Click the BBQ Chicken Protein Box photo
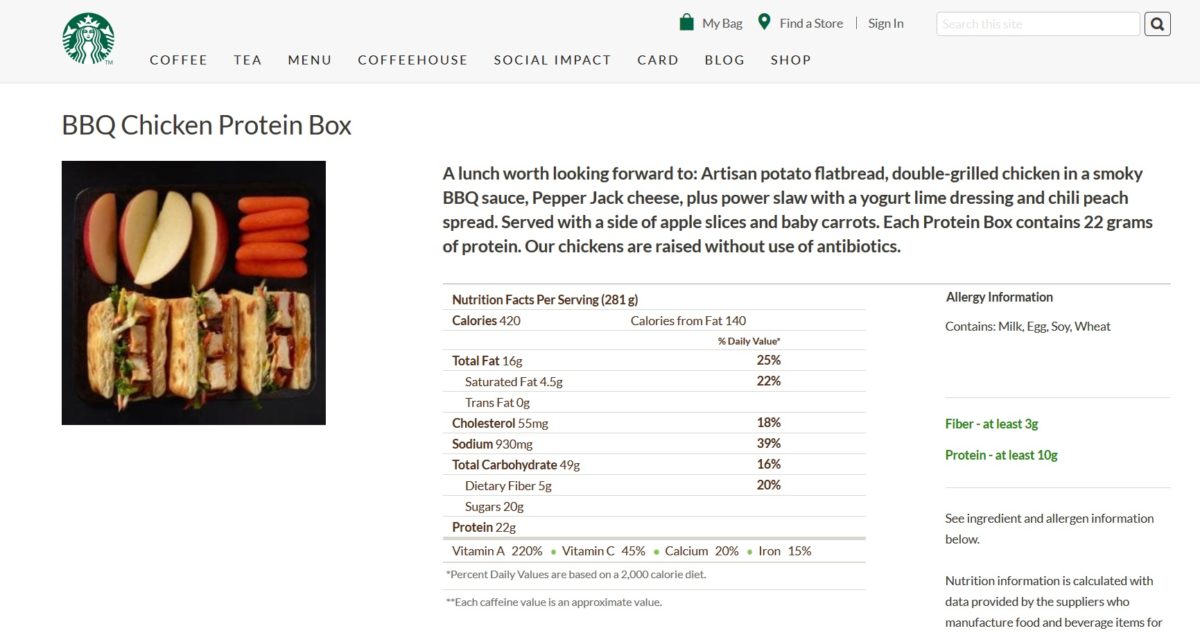 coord(194,293)
